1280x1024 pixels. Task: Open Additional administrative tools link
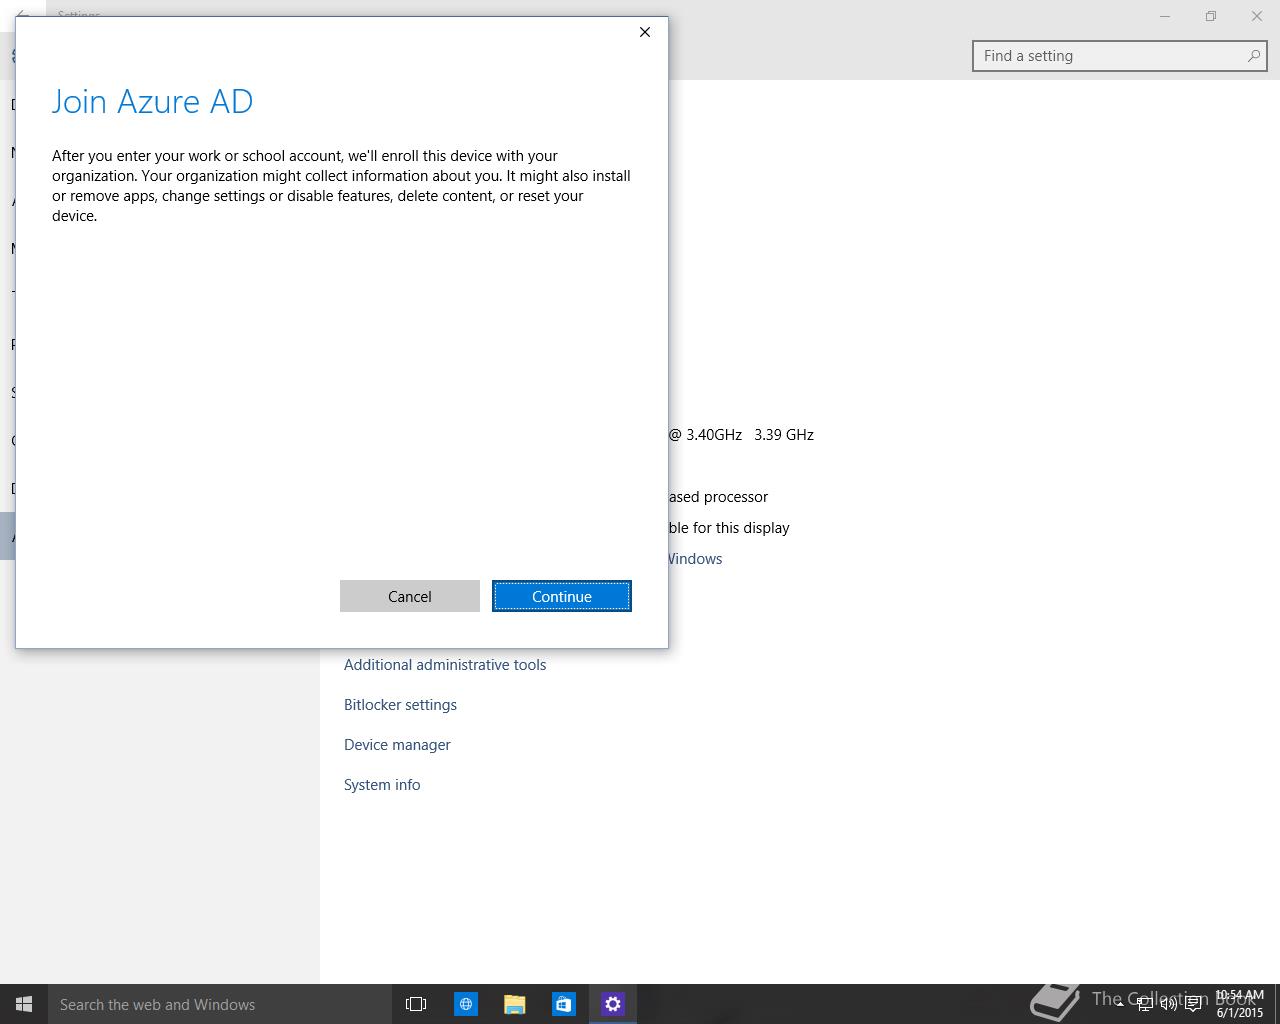click(445, 665)
